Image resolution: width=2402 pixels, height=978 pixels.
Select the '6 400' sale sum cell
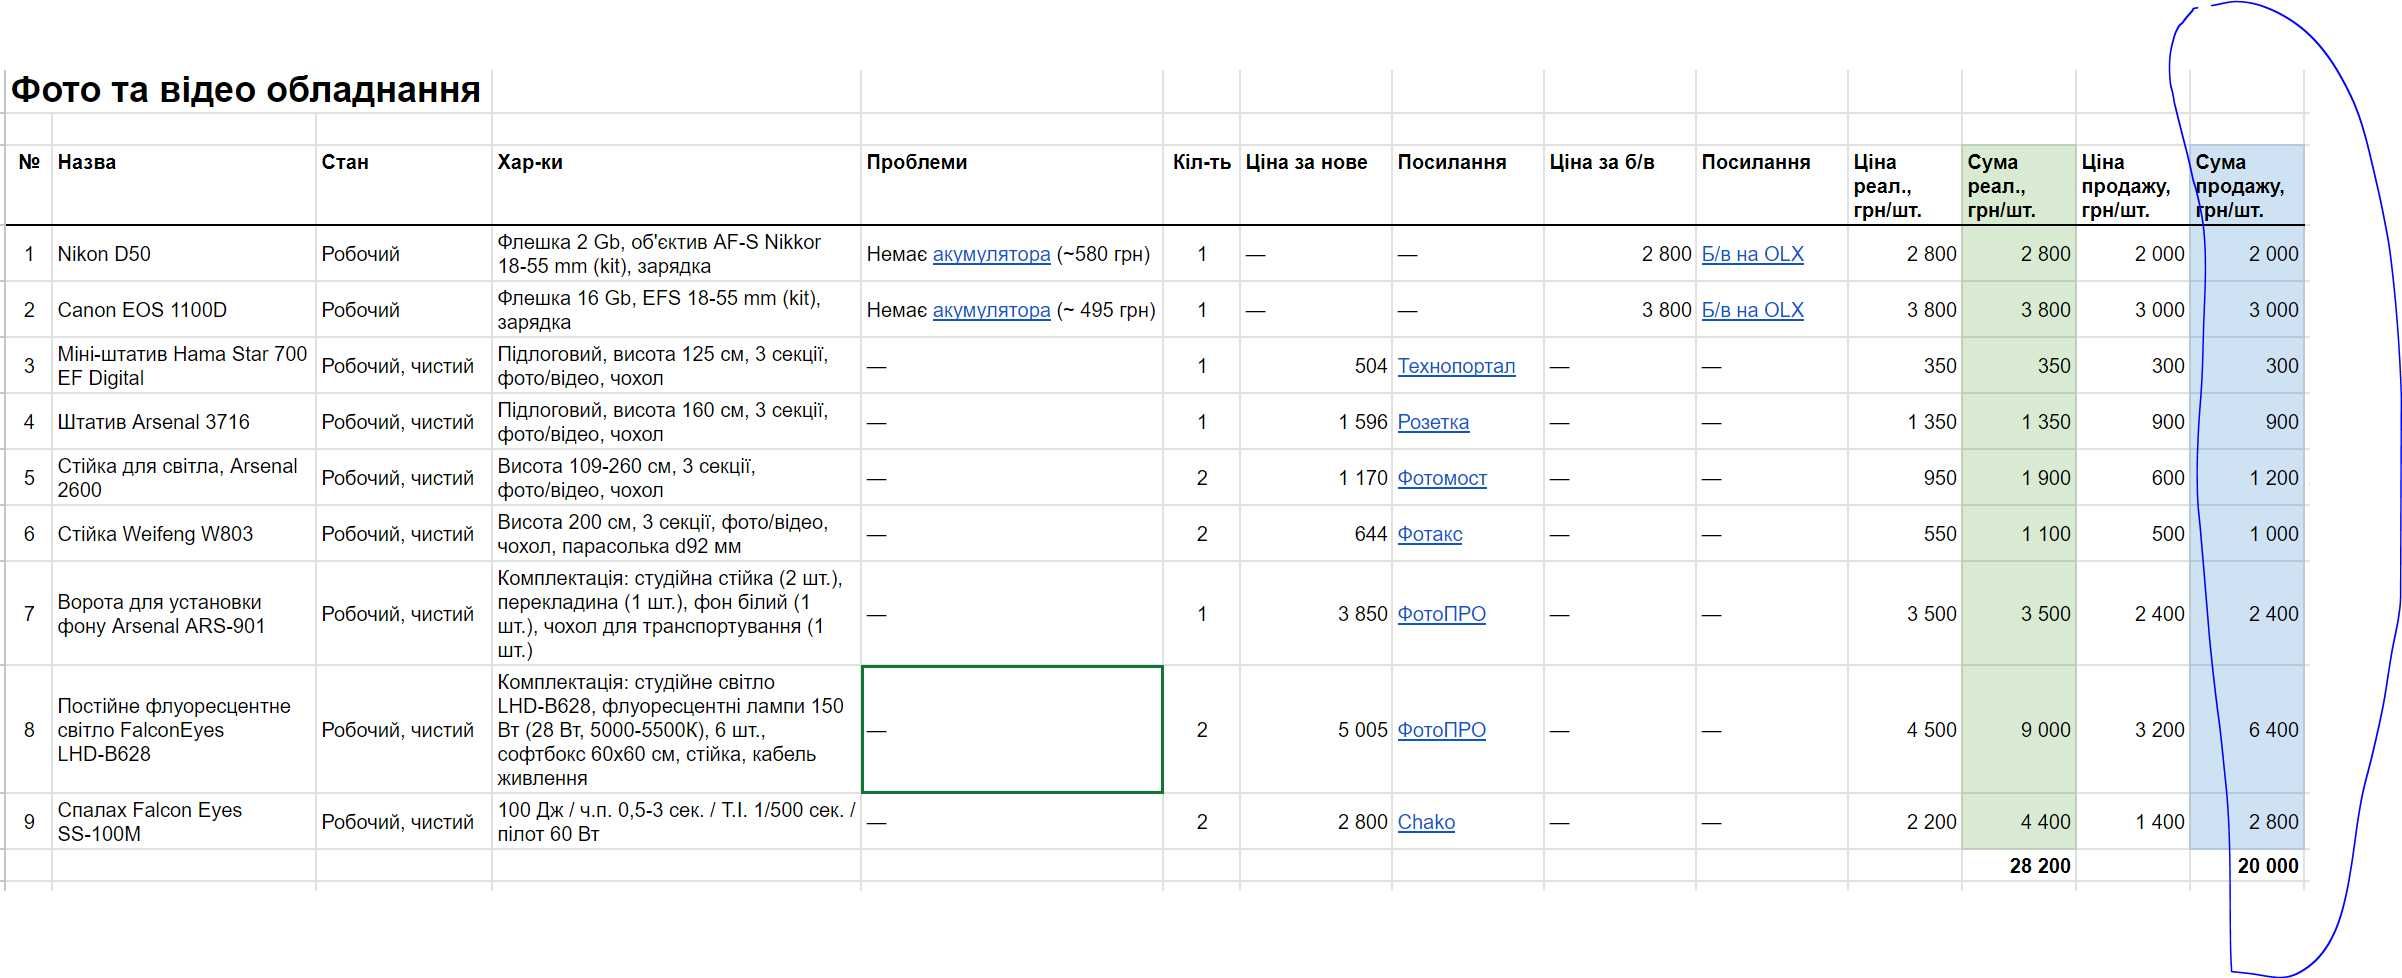(2247, 730)
